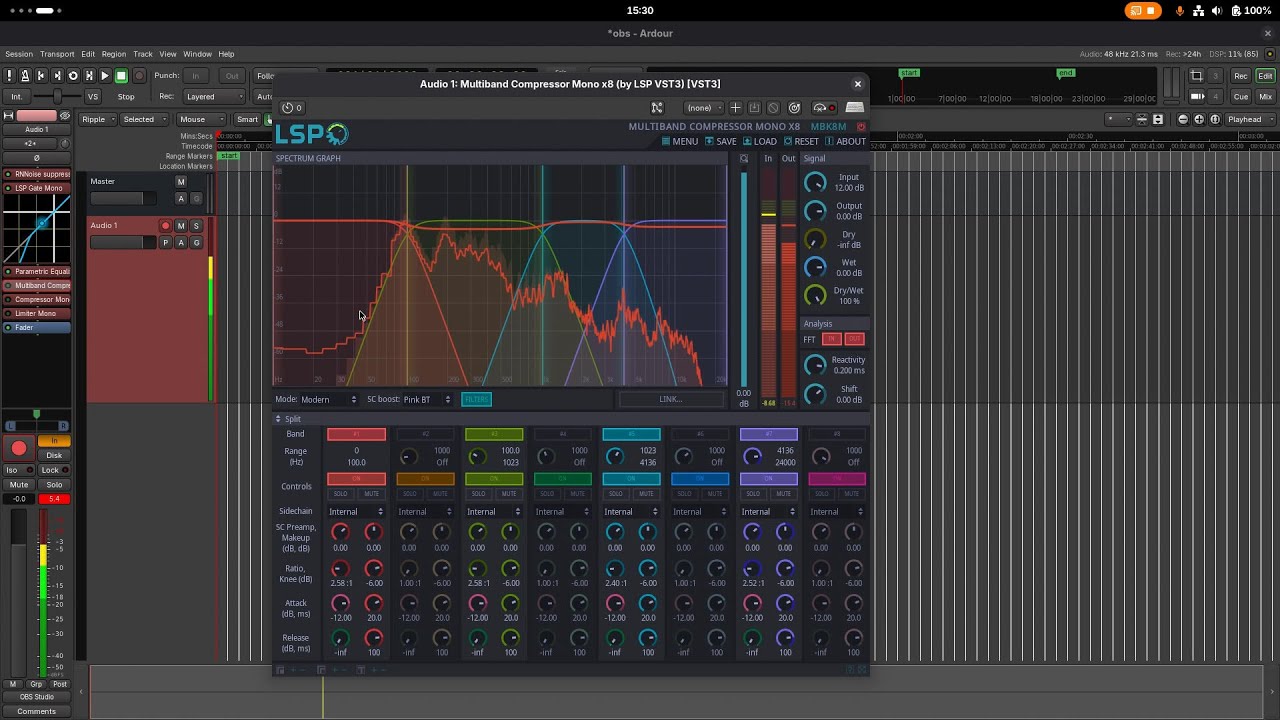Image resolution: width=1280 pixels, height=720 pixels.
Task: Open the Mouse edit point dropdown
Action: (200, 119)
